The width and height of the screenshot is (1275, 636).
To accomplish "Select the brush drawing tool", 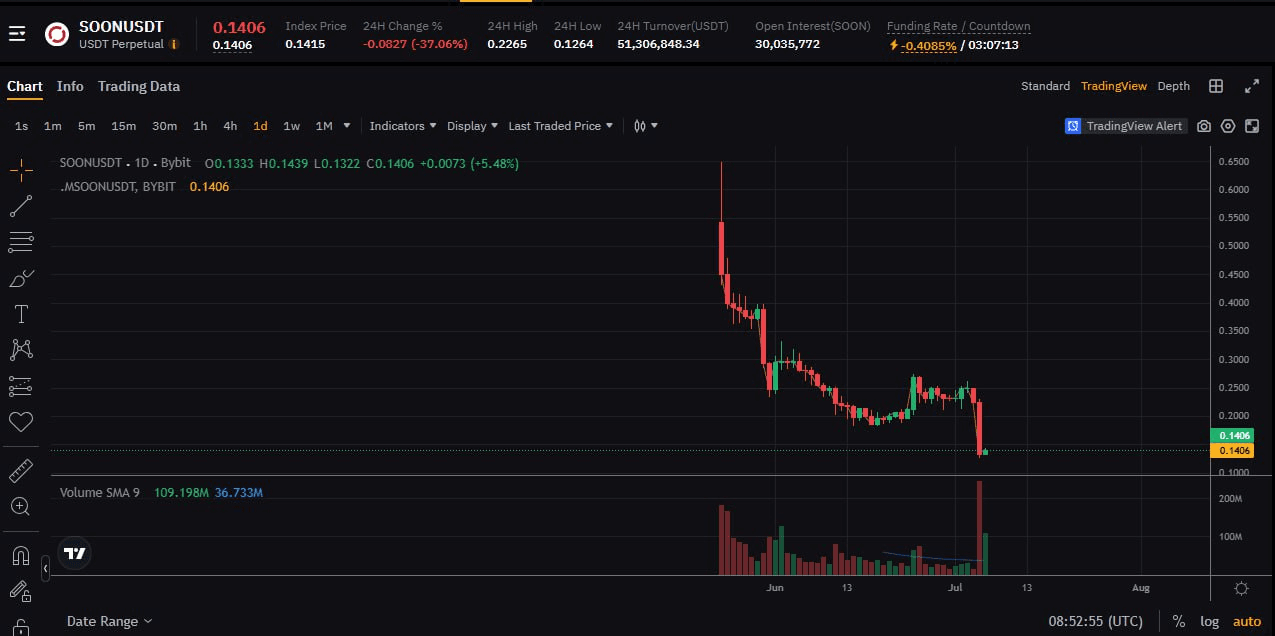I will 21,278.
